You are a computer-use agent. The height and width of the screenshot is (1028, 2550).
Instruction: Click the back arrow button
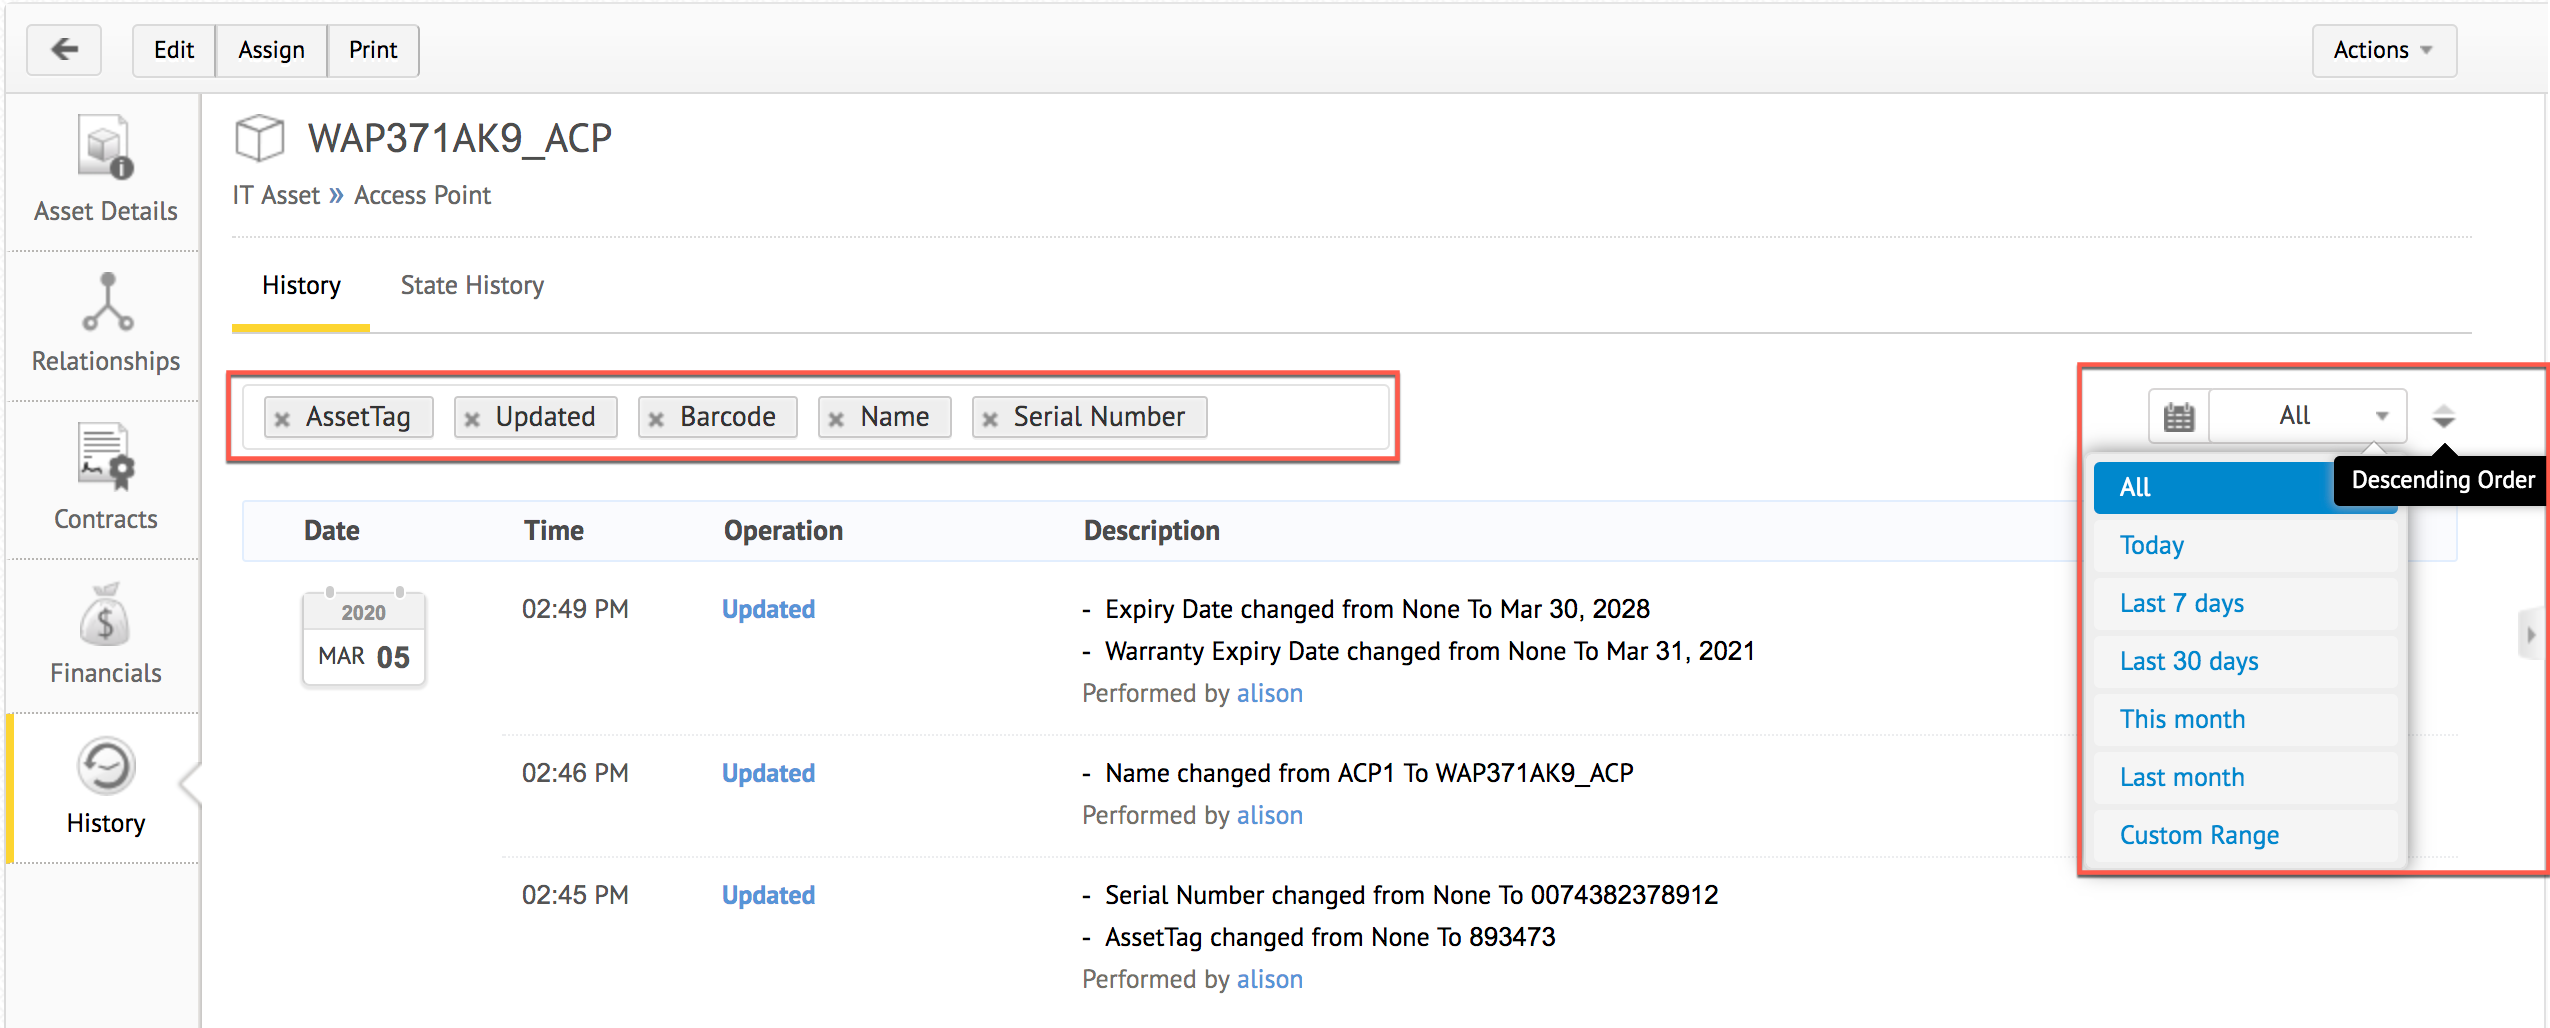64,50
